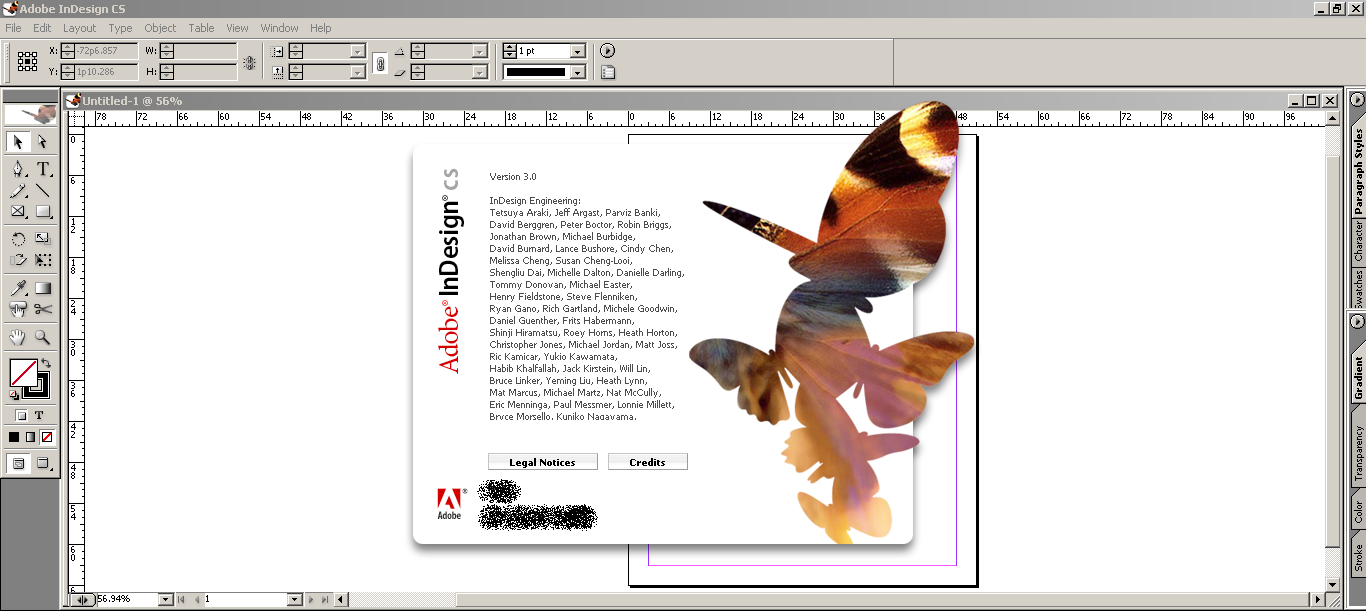Click the Fill color swatch

pos(23,373)
